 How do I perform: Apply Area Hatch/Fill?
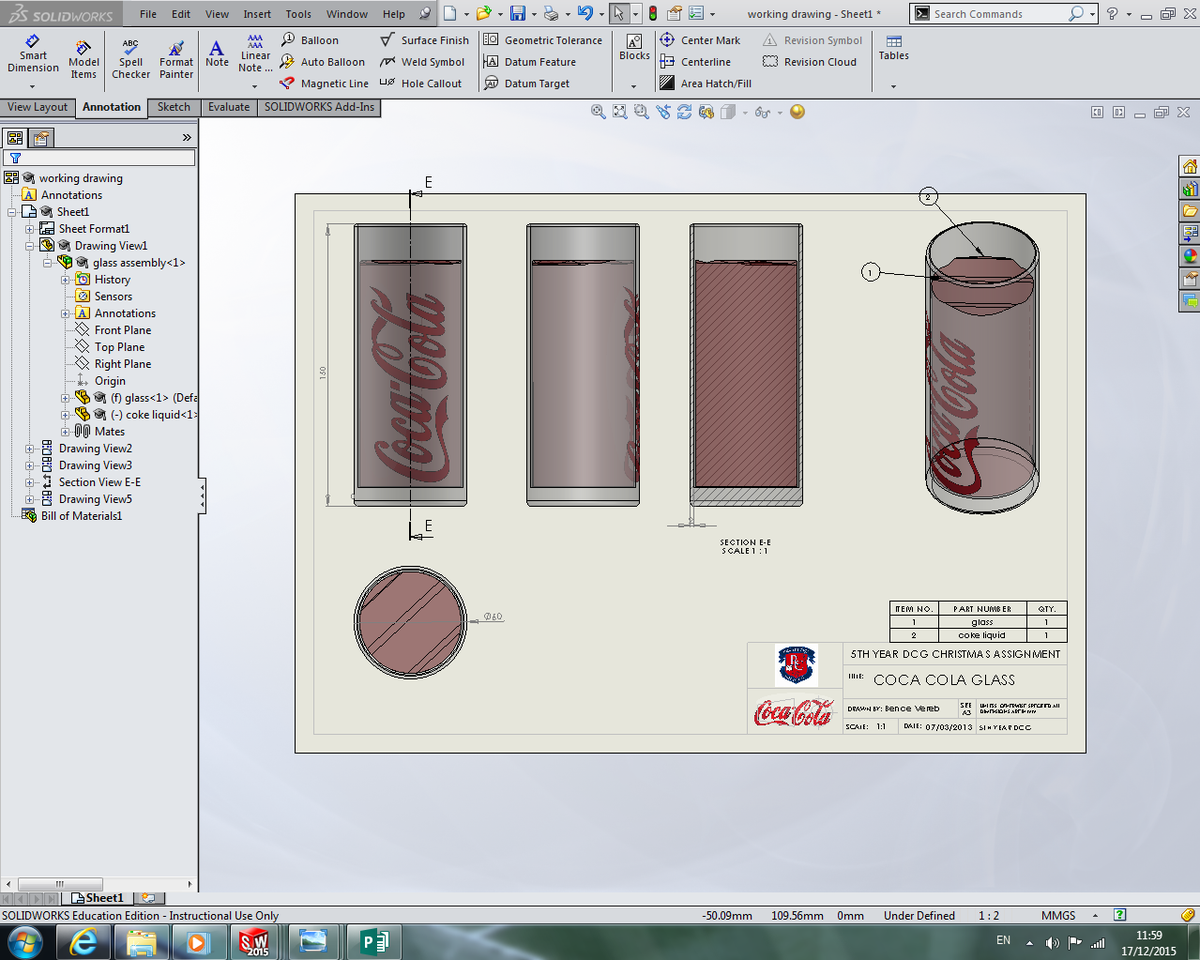tap(705, 84)
